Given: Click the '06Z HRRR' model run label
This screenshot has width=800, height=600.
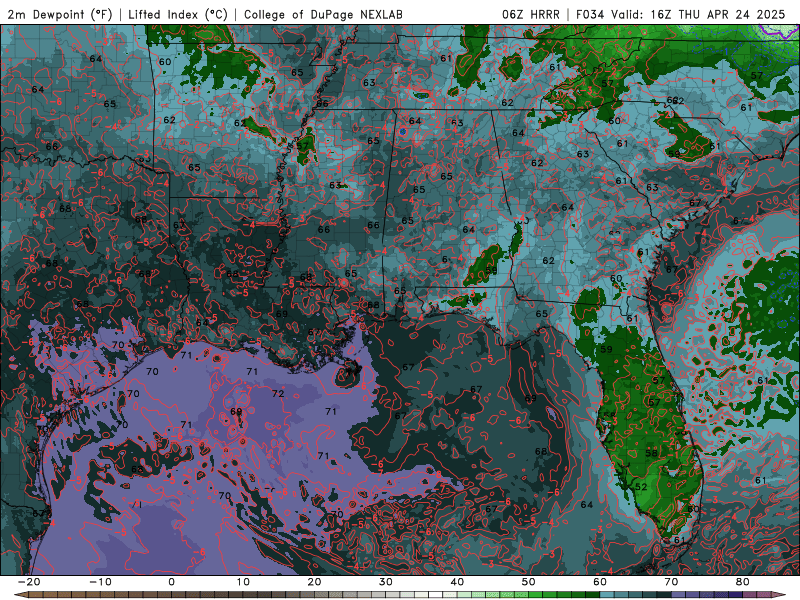Looking at the screenshot, I should (531, 14).
